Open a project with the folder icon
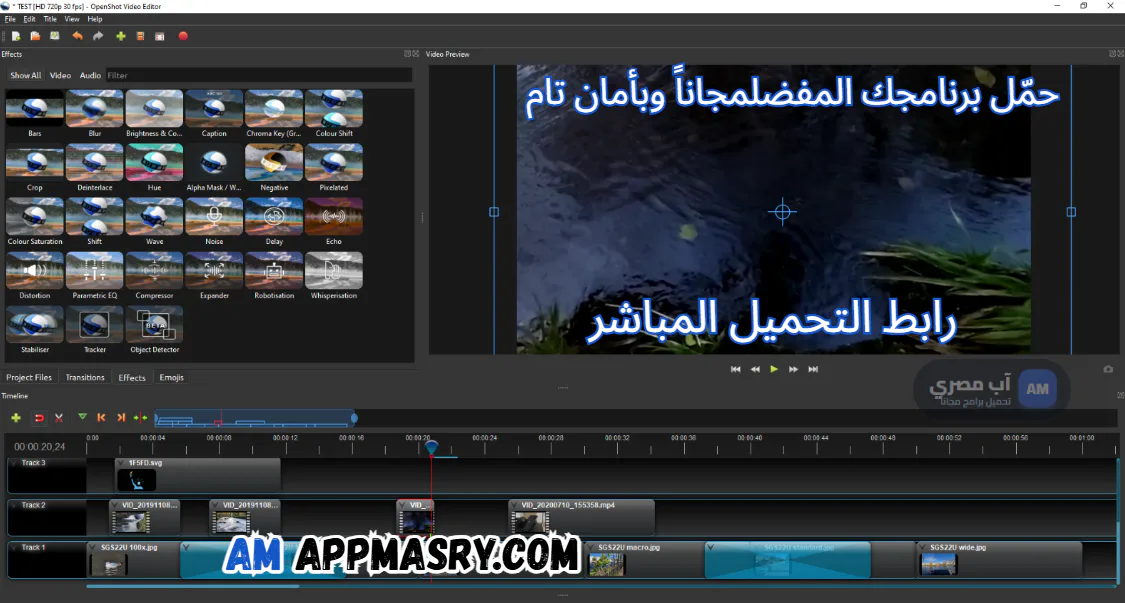The image size is (1125, 603). click(x=35, y=36)
